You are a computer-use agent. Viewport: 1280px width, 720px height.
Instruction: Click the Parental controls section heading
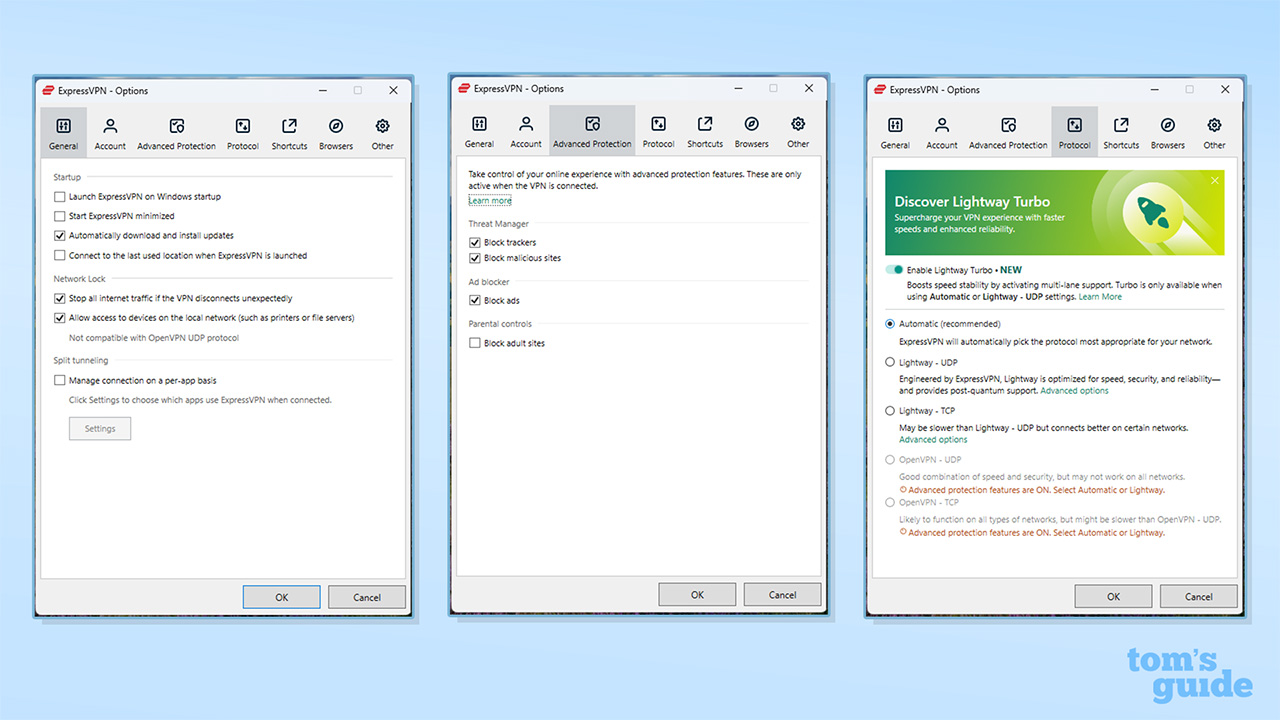pyautogui.click(x=500, y=324)
